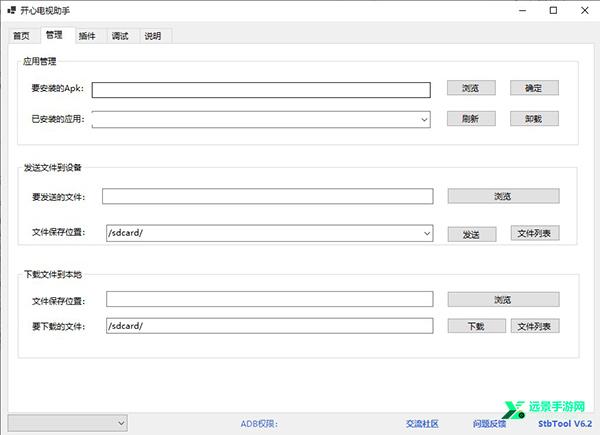The height and width of the screenshot is (435, 600).
Task: Click the 确定 button to install Apk
Action: pyautogui.click(x=534, y=88)
